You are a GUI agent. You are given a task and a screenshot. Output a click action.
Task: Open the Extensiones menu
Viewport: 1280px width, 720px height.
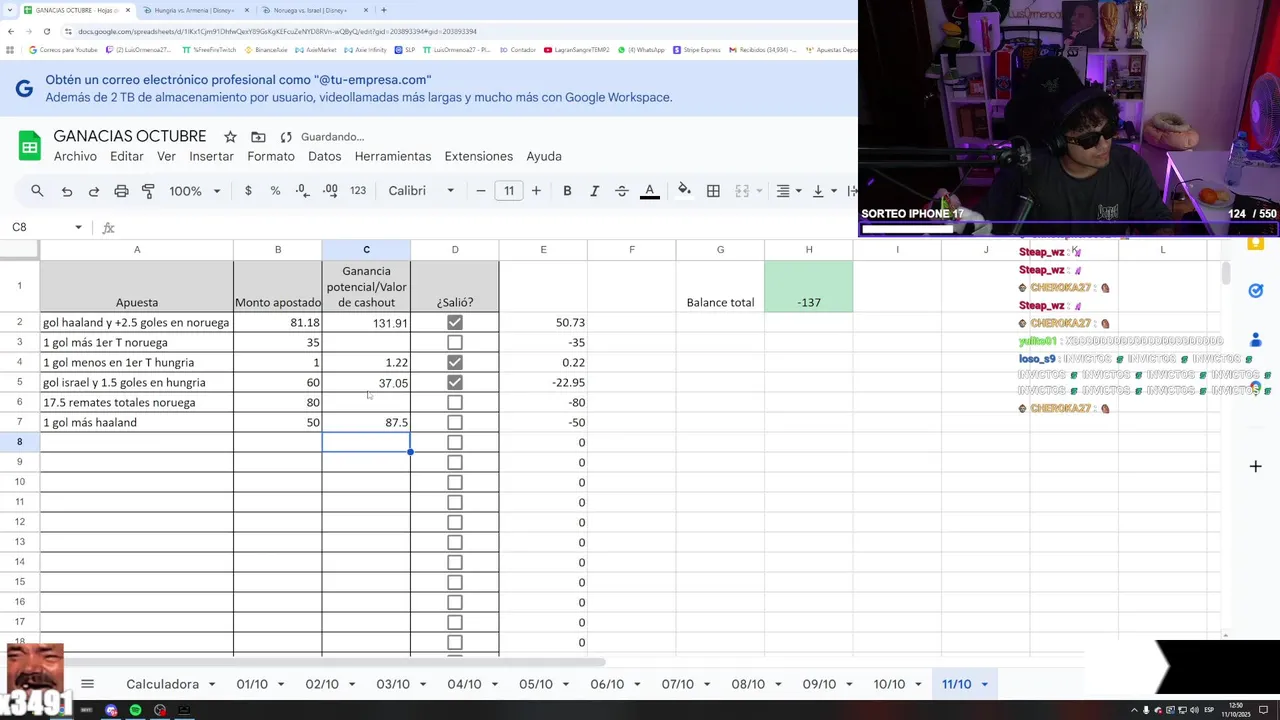click(x=479, y=157)
